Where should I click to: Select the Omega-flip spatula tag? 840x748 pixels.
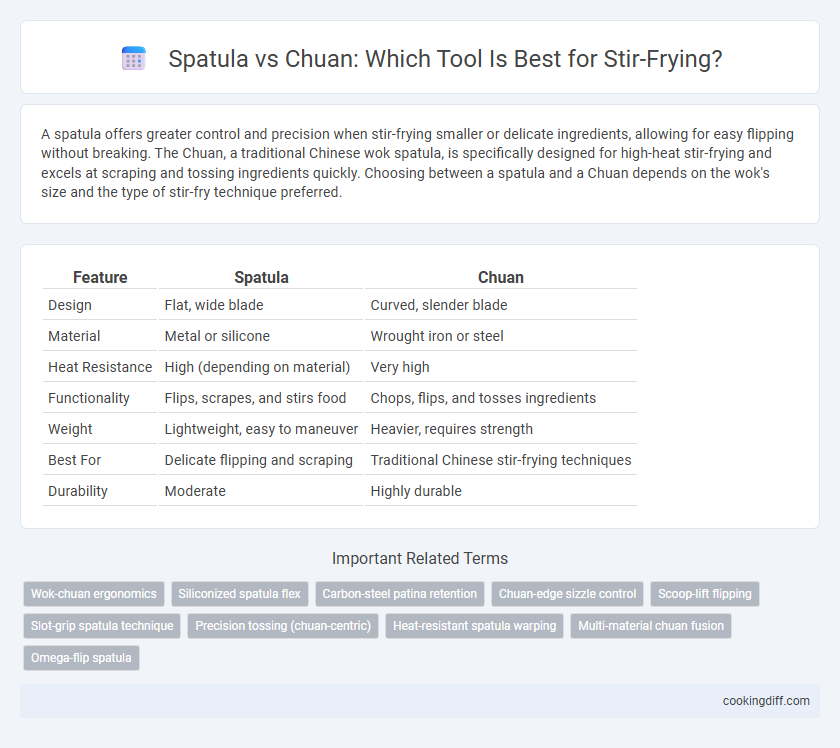[81, 657]
